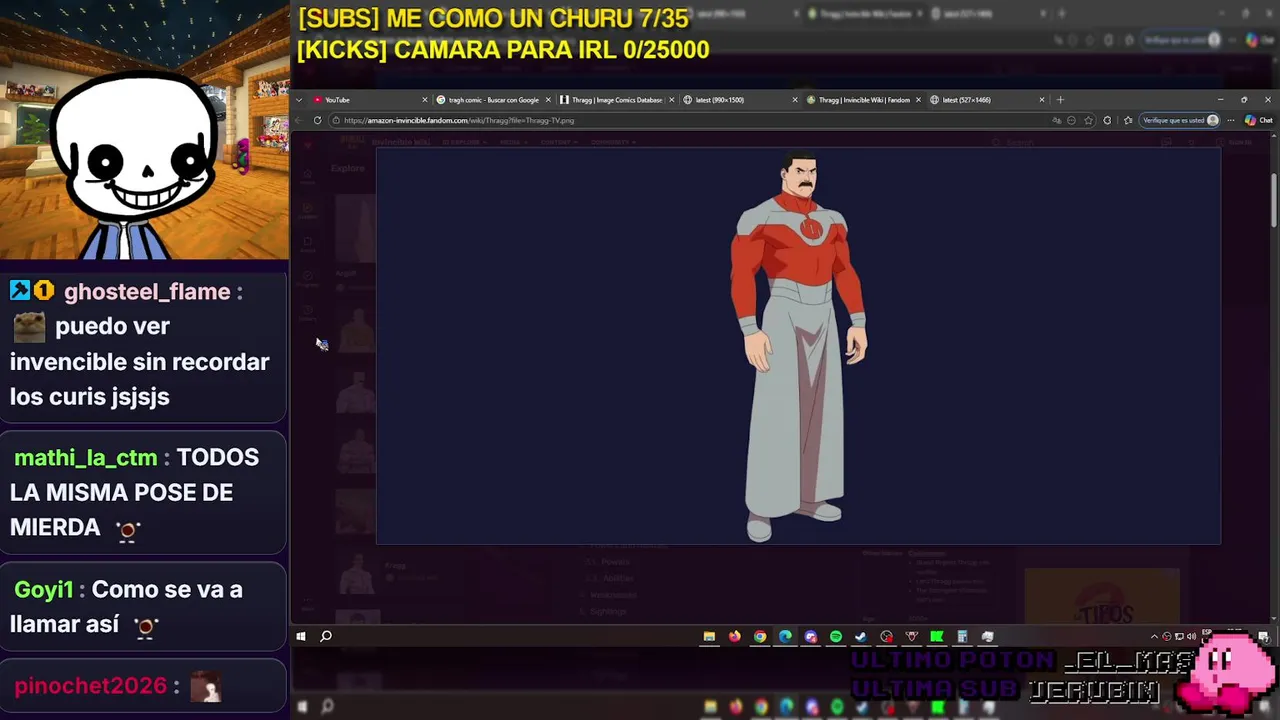The height and width of the screenshot is (720, 1280).
Task: Open Microsoft Edge from the taskbar
Action: 785,636
